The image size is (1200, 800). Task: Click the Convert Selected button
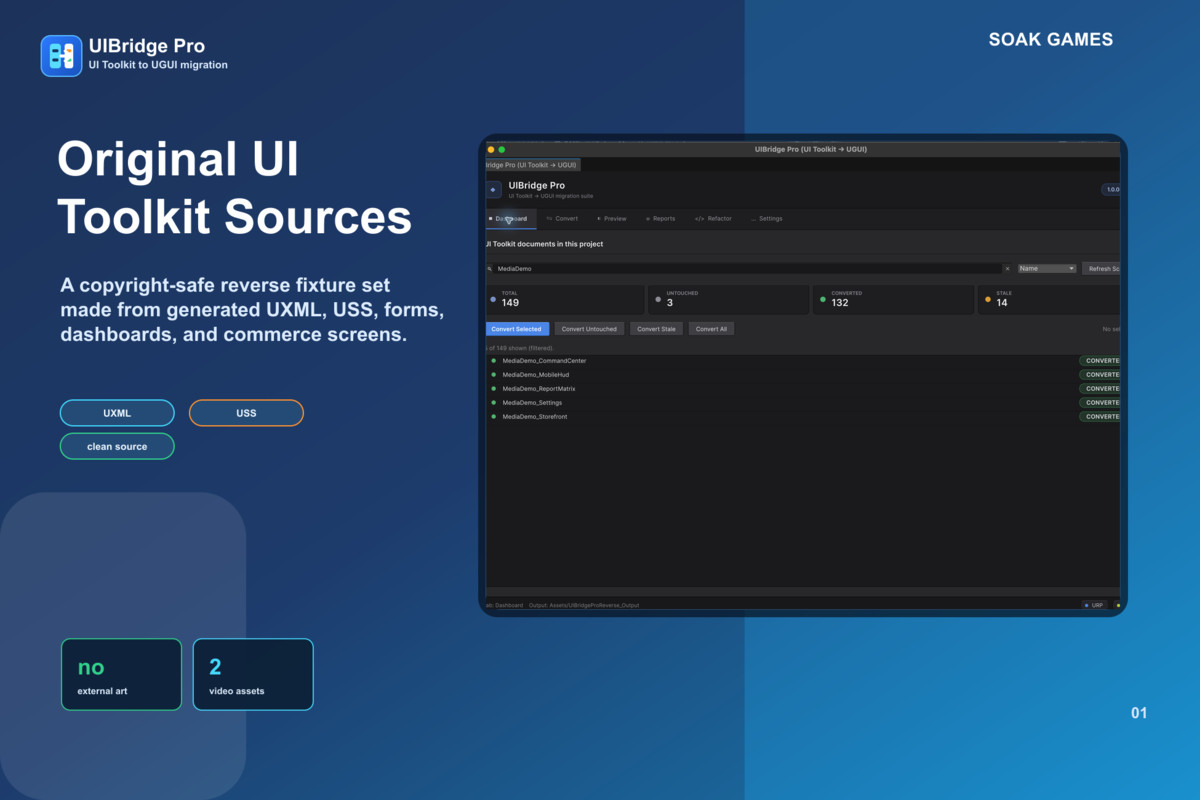517,329
